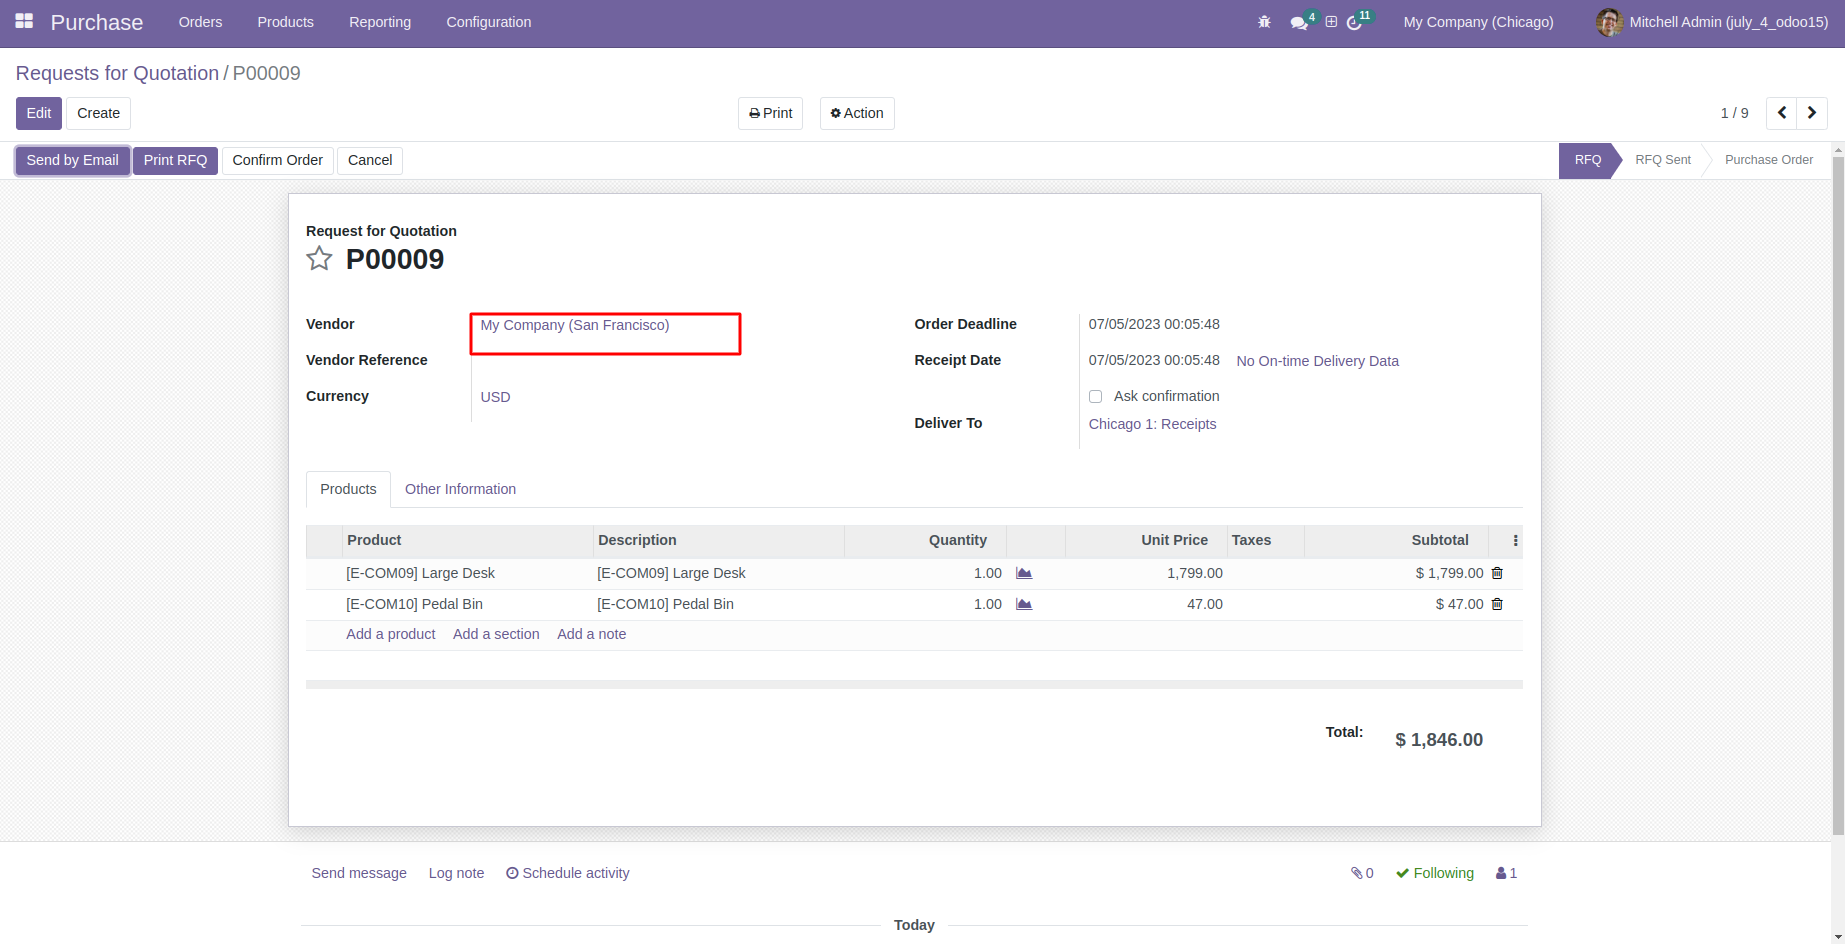Open the My Company (San Francisco) vendor link

575,325
